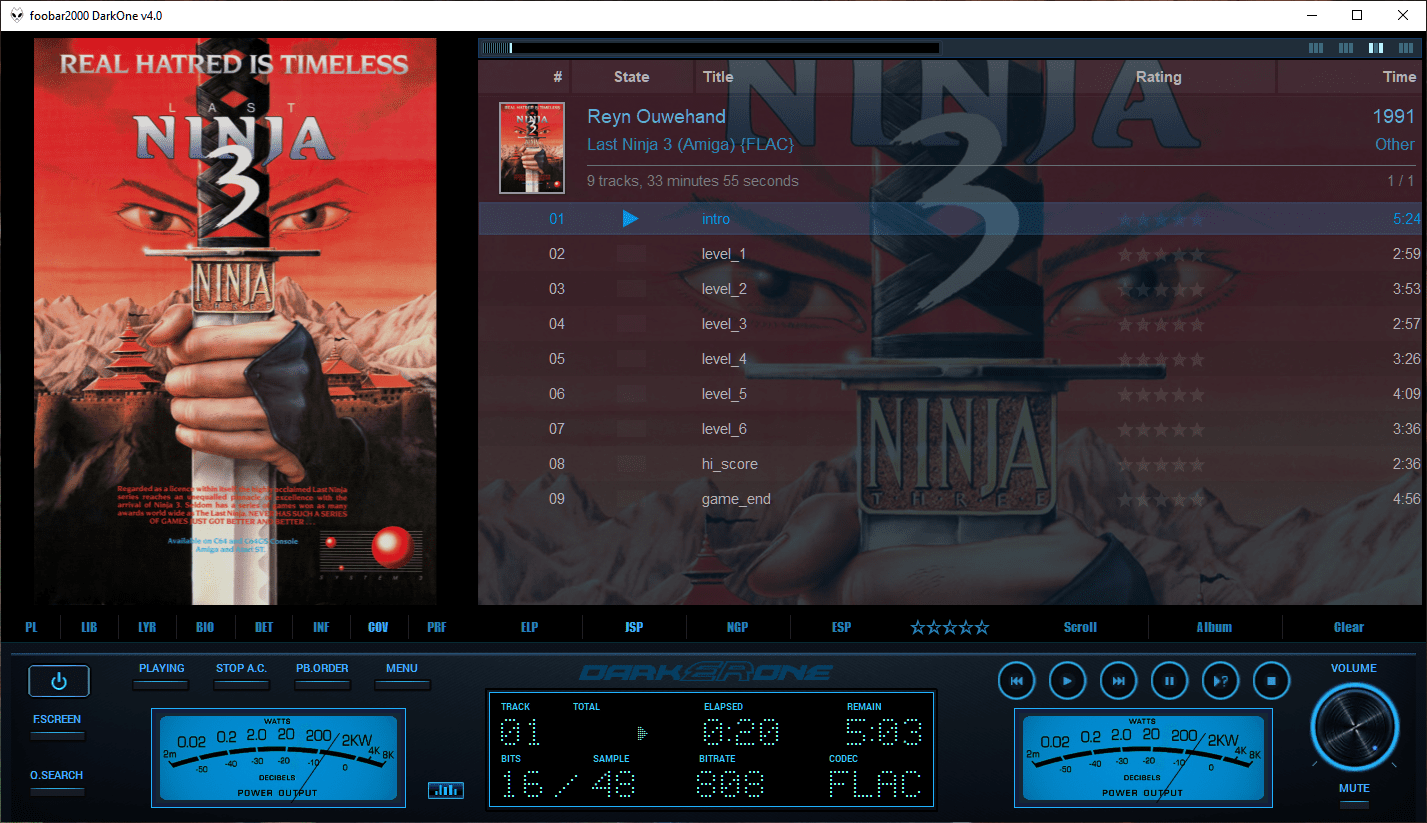Select track level_3

click(x=949, y=324)
